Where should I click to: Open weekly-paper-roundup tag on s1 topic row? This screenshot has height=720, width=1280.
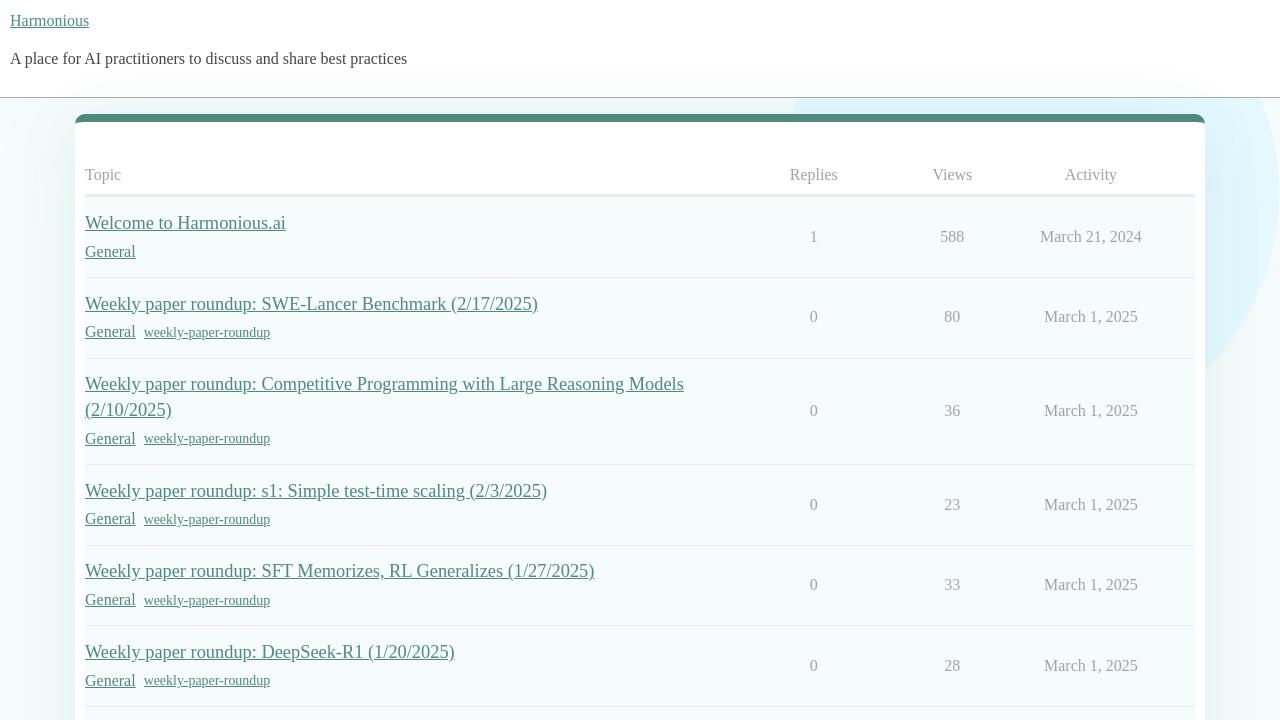click(207, 518)
